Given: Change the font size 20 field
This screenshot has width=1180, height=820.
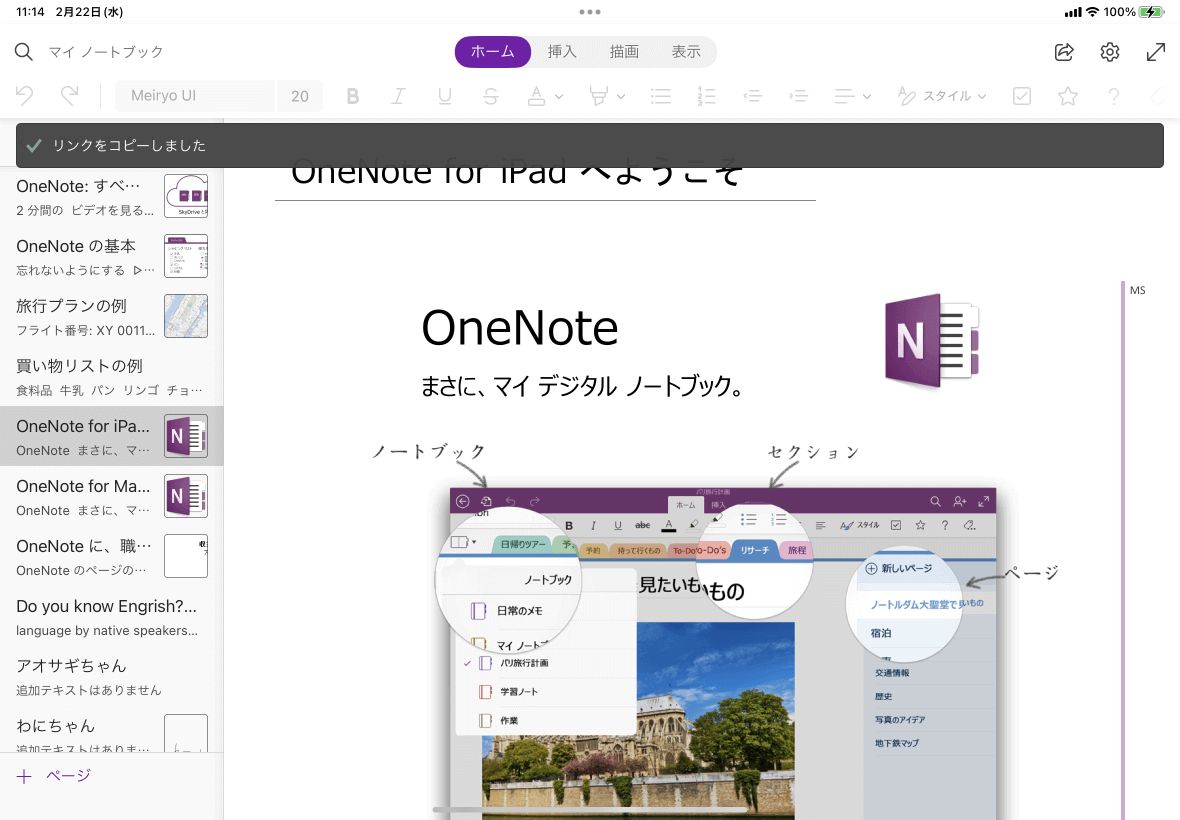Looking at the screenshot, I should [x=300, y=96].
